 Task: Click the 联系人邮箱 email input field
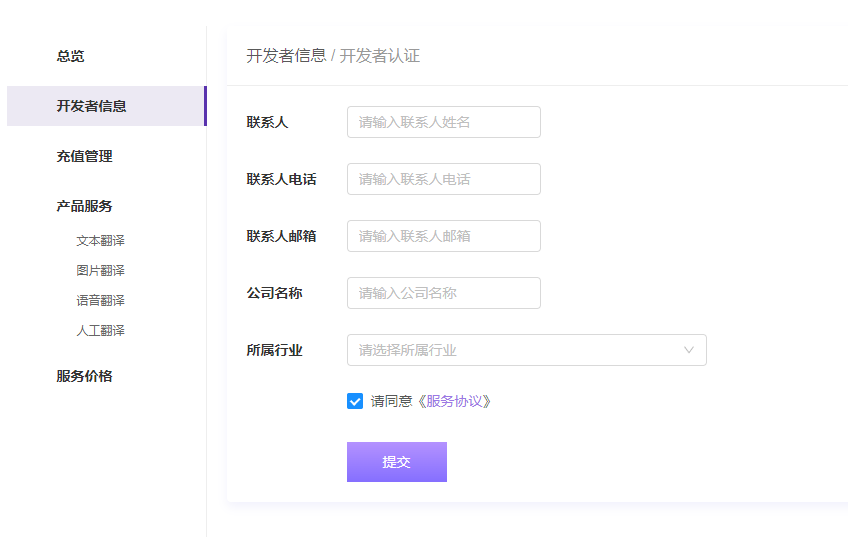(x=443, y=236)
